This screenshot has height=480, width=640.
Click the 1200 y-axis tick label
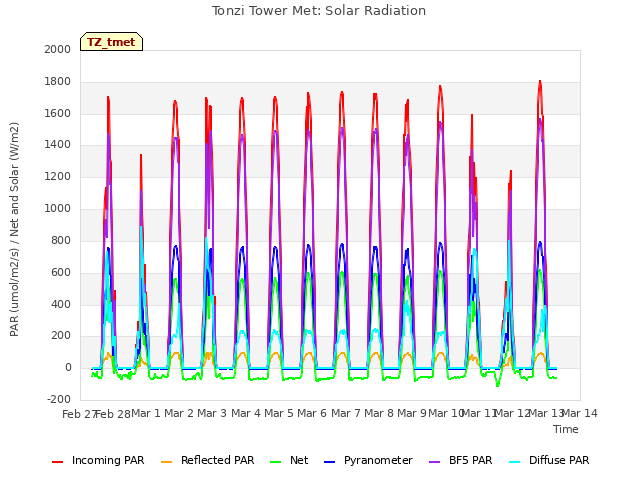tap(58, 177)
